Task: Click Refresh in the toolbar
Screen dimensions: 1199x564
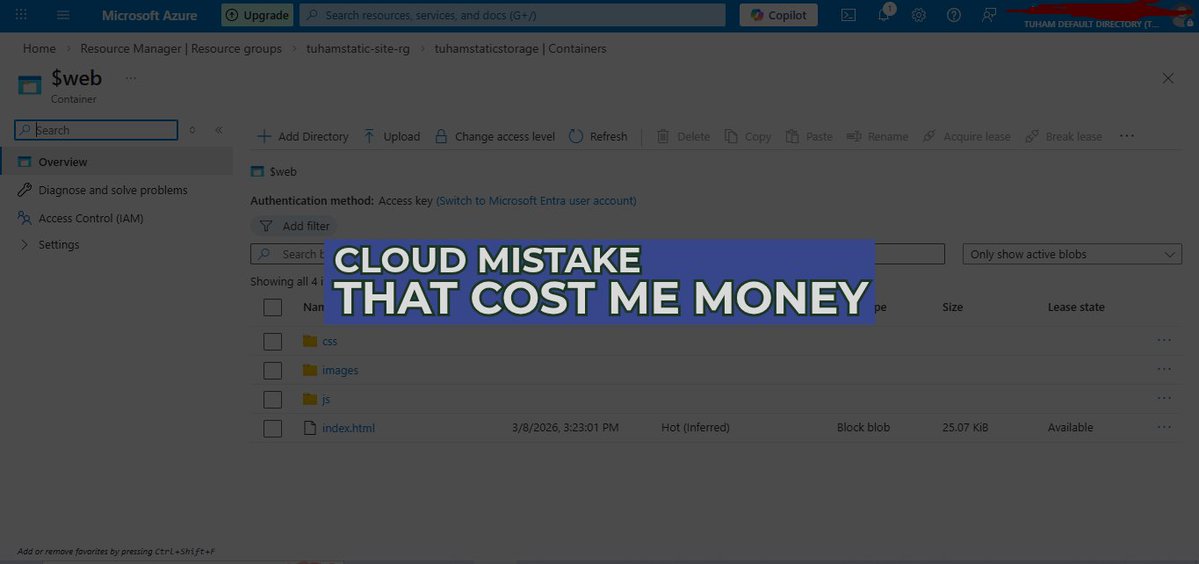Action: click(x=598, y=137)
